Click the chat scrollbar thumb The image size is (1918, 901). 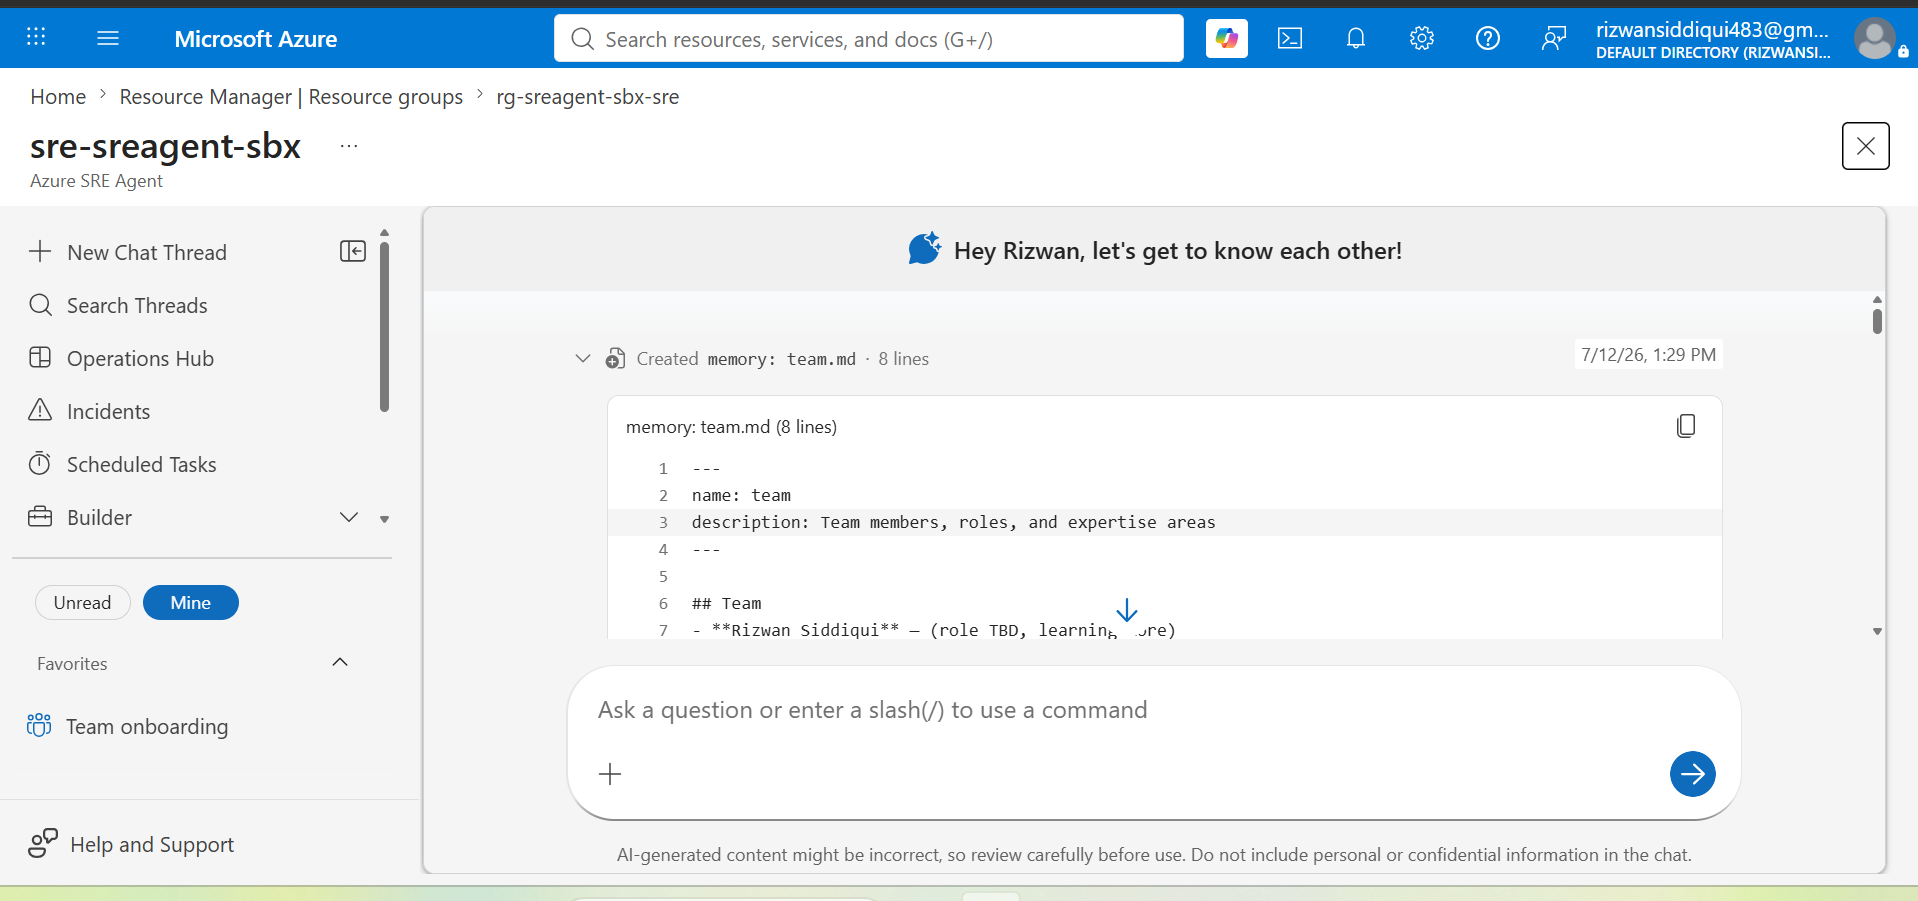[x=1877, y=321]
